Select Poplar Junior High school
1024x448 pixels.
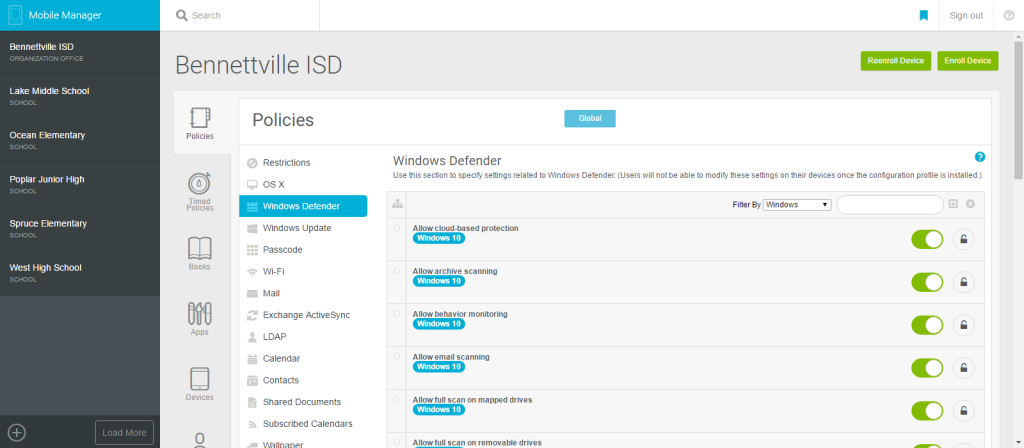click(x=80, y=185)
